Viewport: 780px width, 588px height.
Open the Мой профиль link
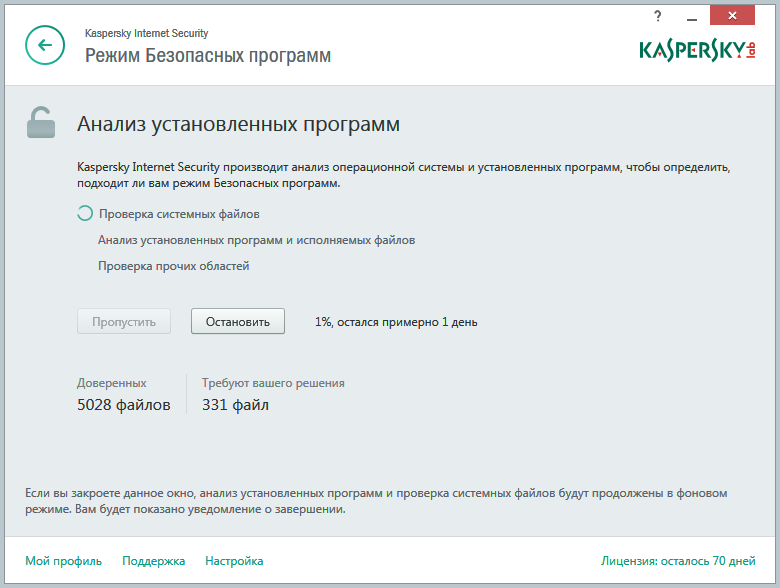[x=64, y=561]
